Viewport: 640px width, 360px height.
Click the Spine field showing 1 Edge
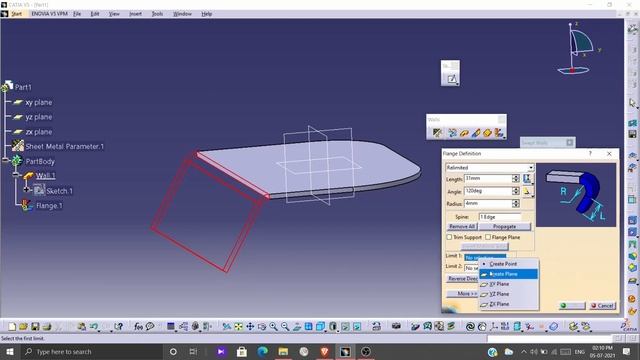click(x=500, y=217)
